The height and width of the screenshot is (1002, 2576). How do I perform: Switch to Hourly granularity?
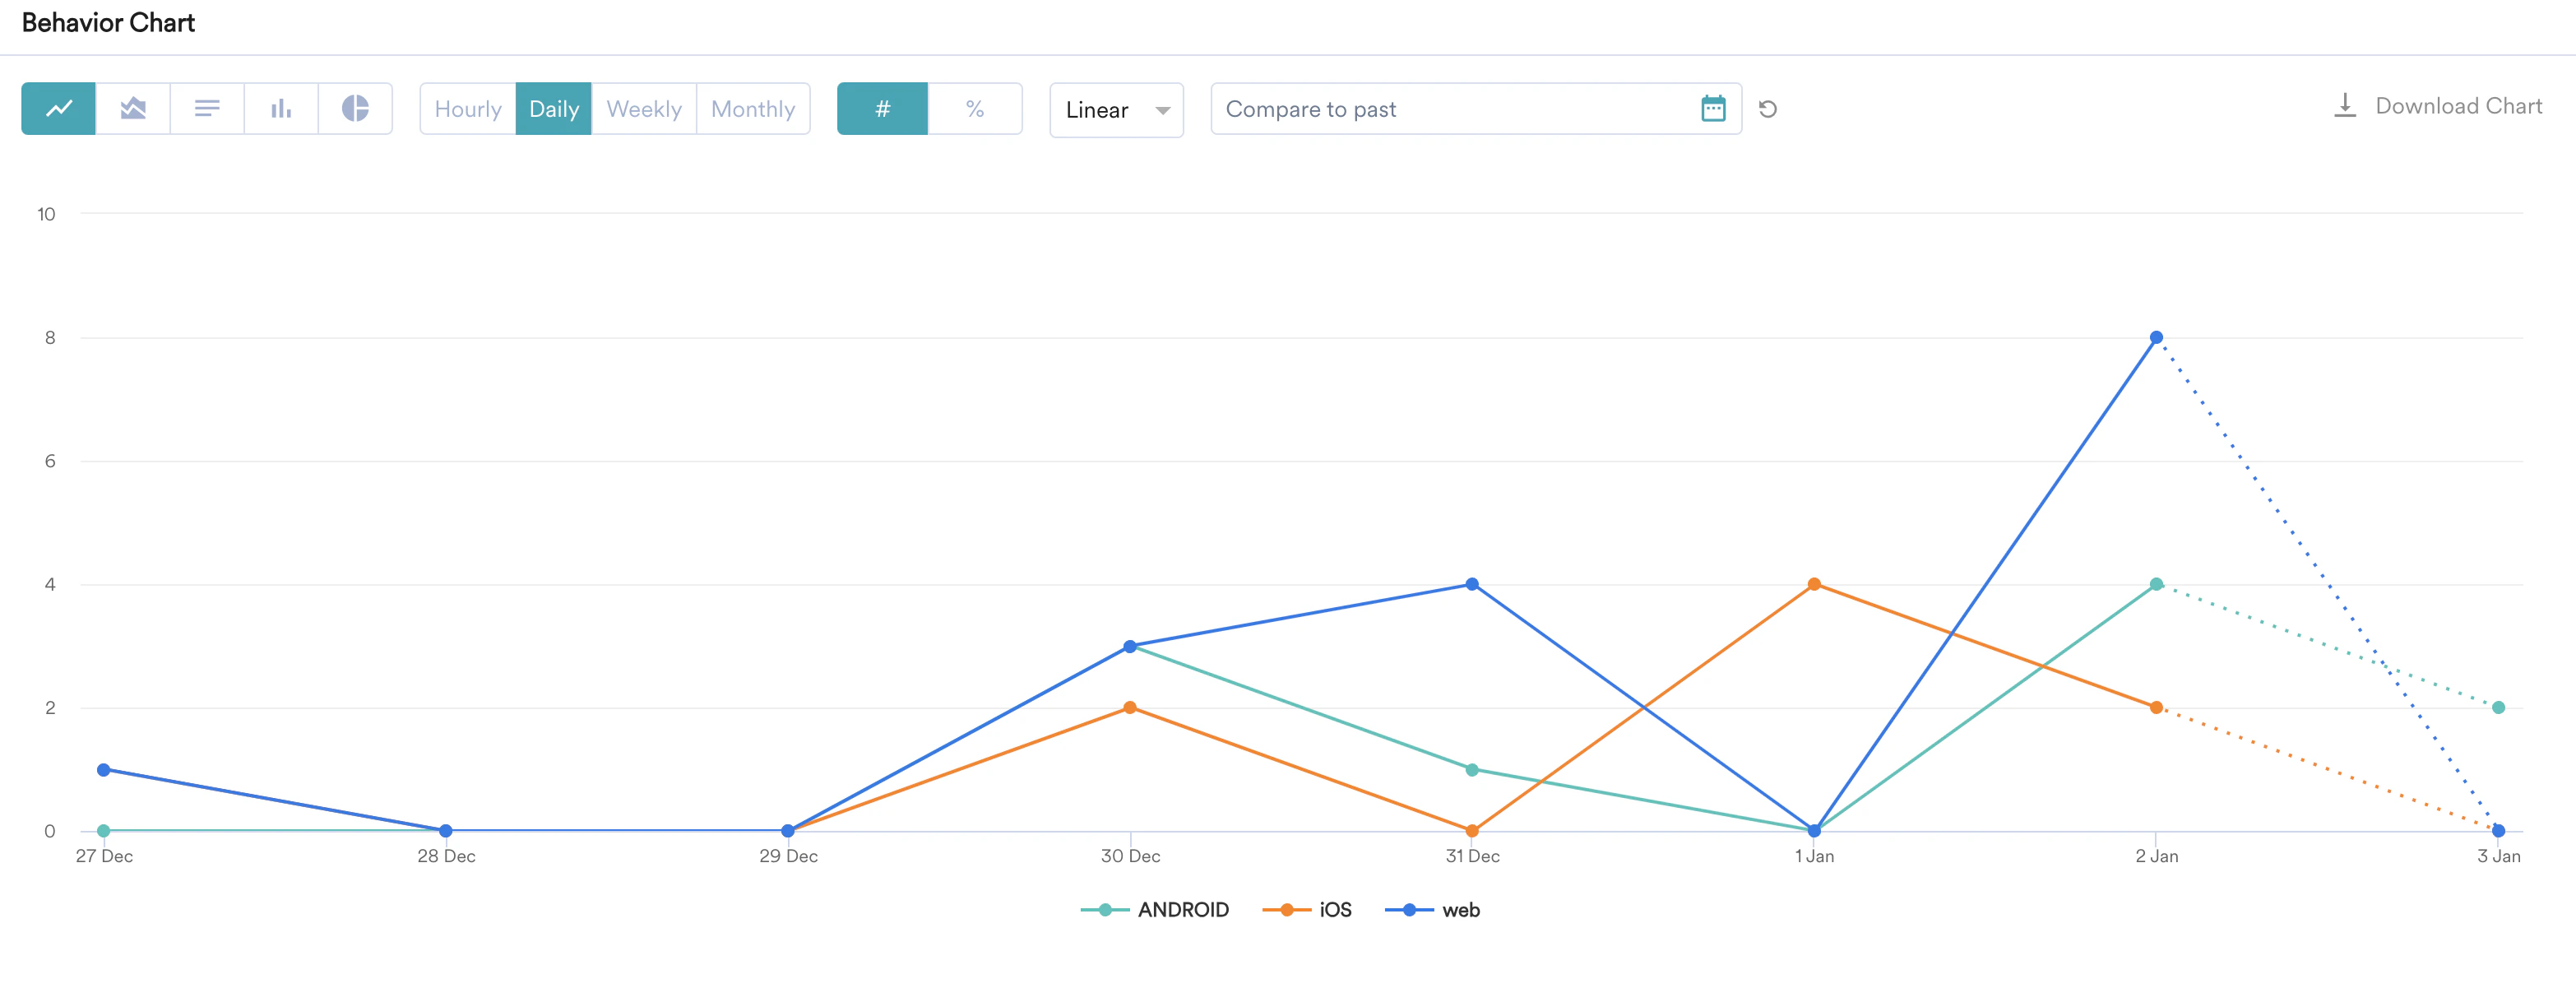467,108
